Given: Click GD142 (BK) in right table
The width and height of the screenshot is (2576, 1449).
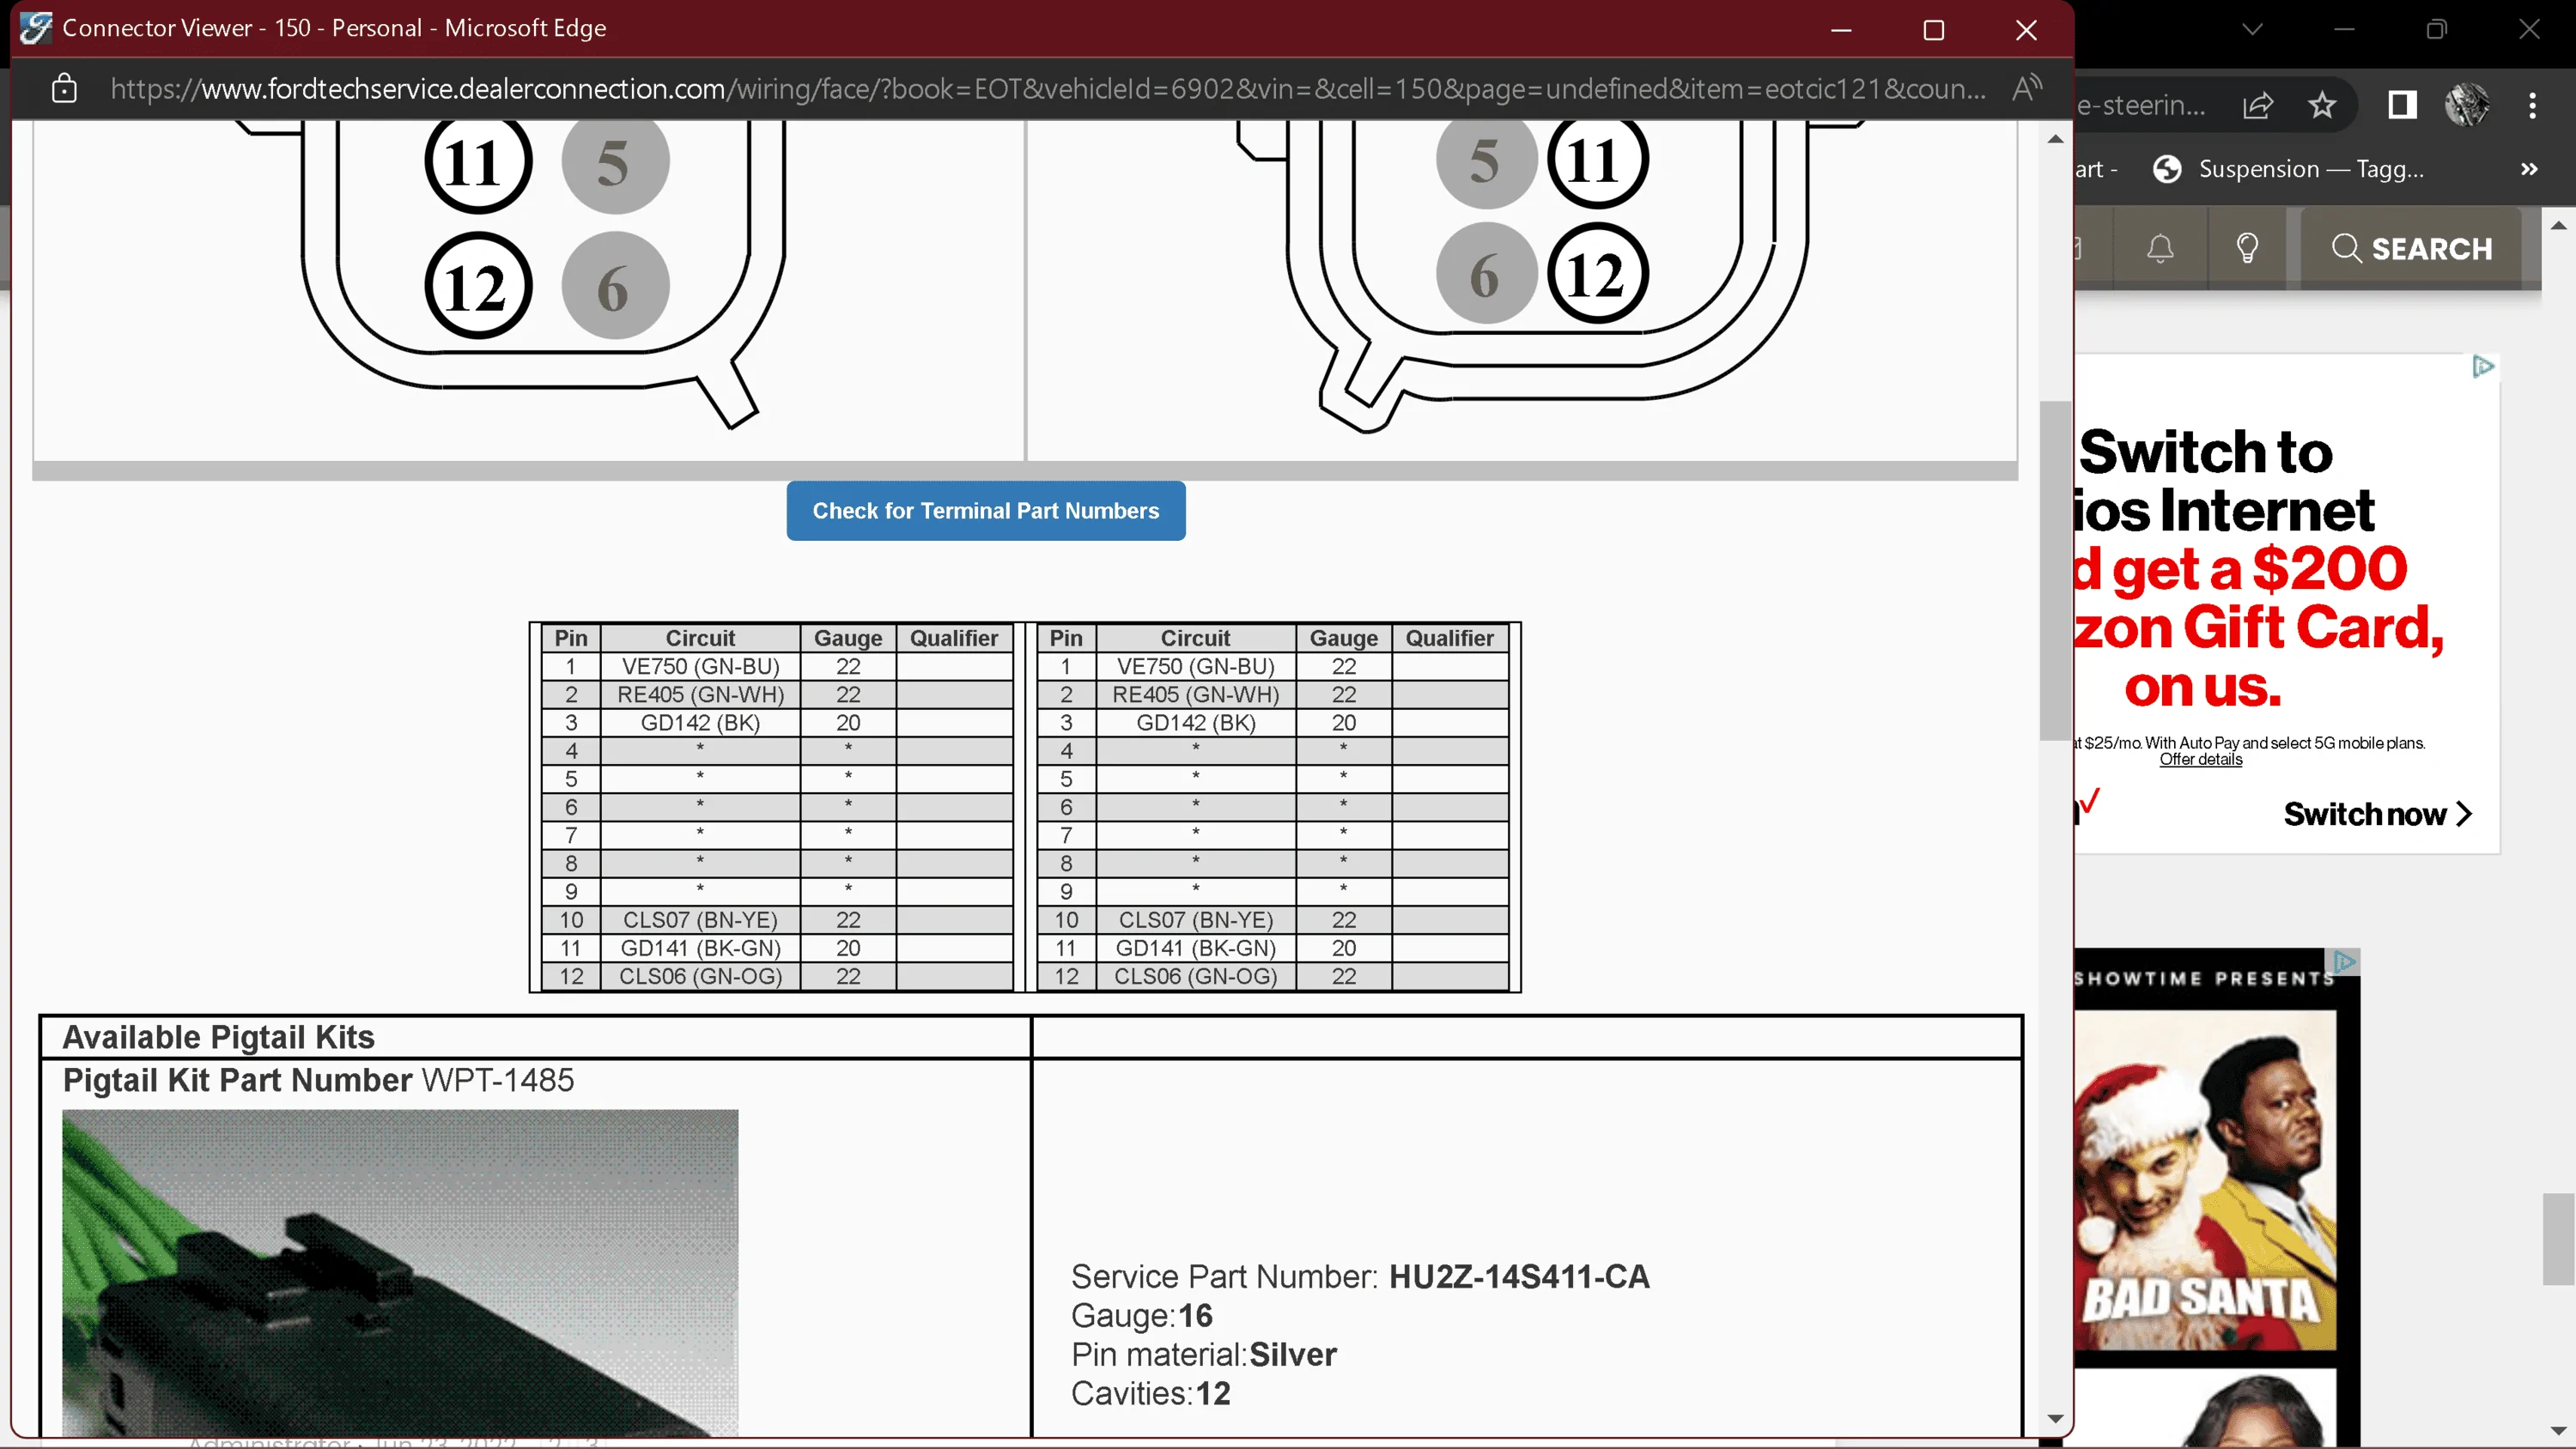Looking at the screenshot, I should pyautogui.click(x=1196, y=723).
